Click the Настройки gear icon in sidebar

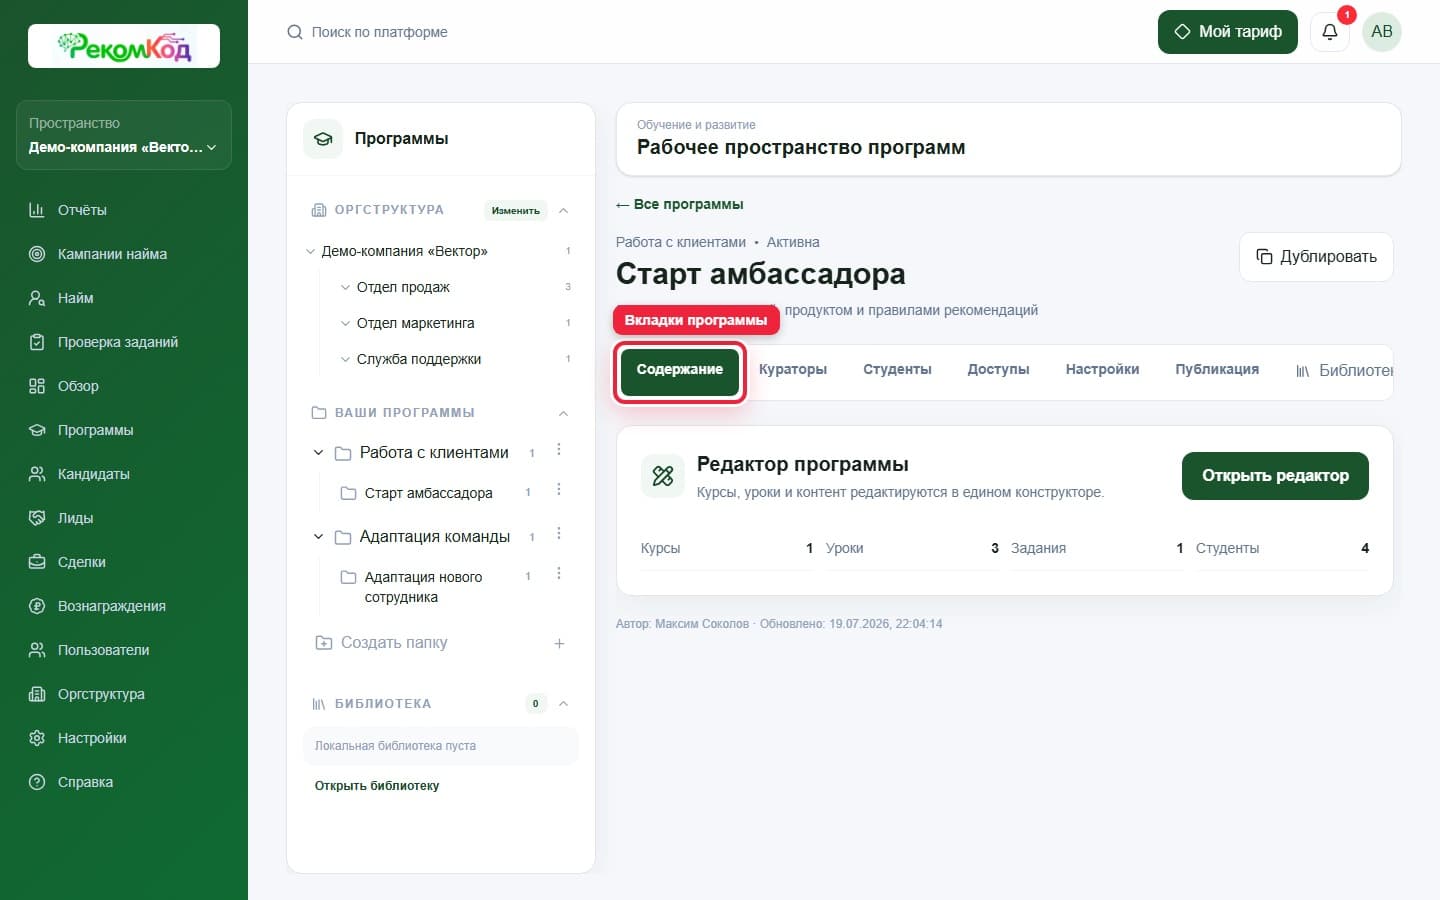(x=37, y=738)
